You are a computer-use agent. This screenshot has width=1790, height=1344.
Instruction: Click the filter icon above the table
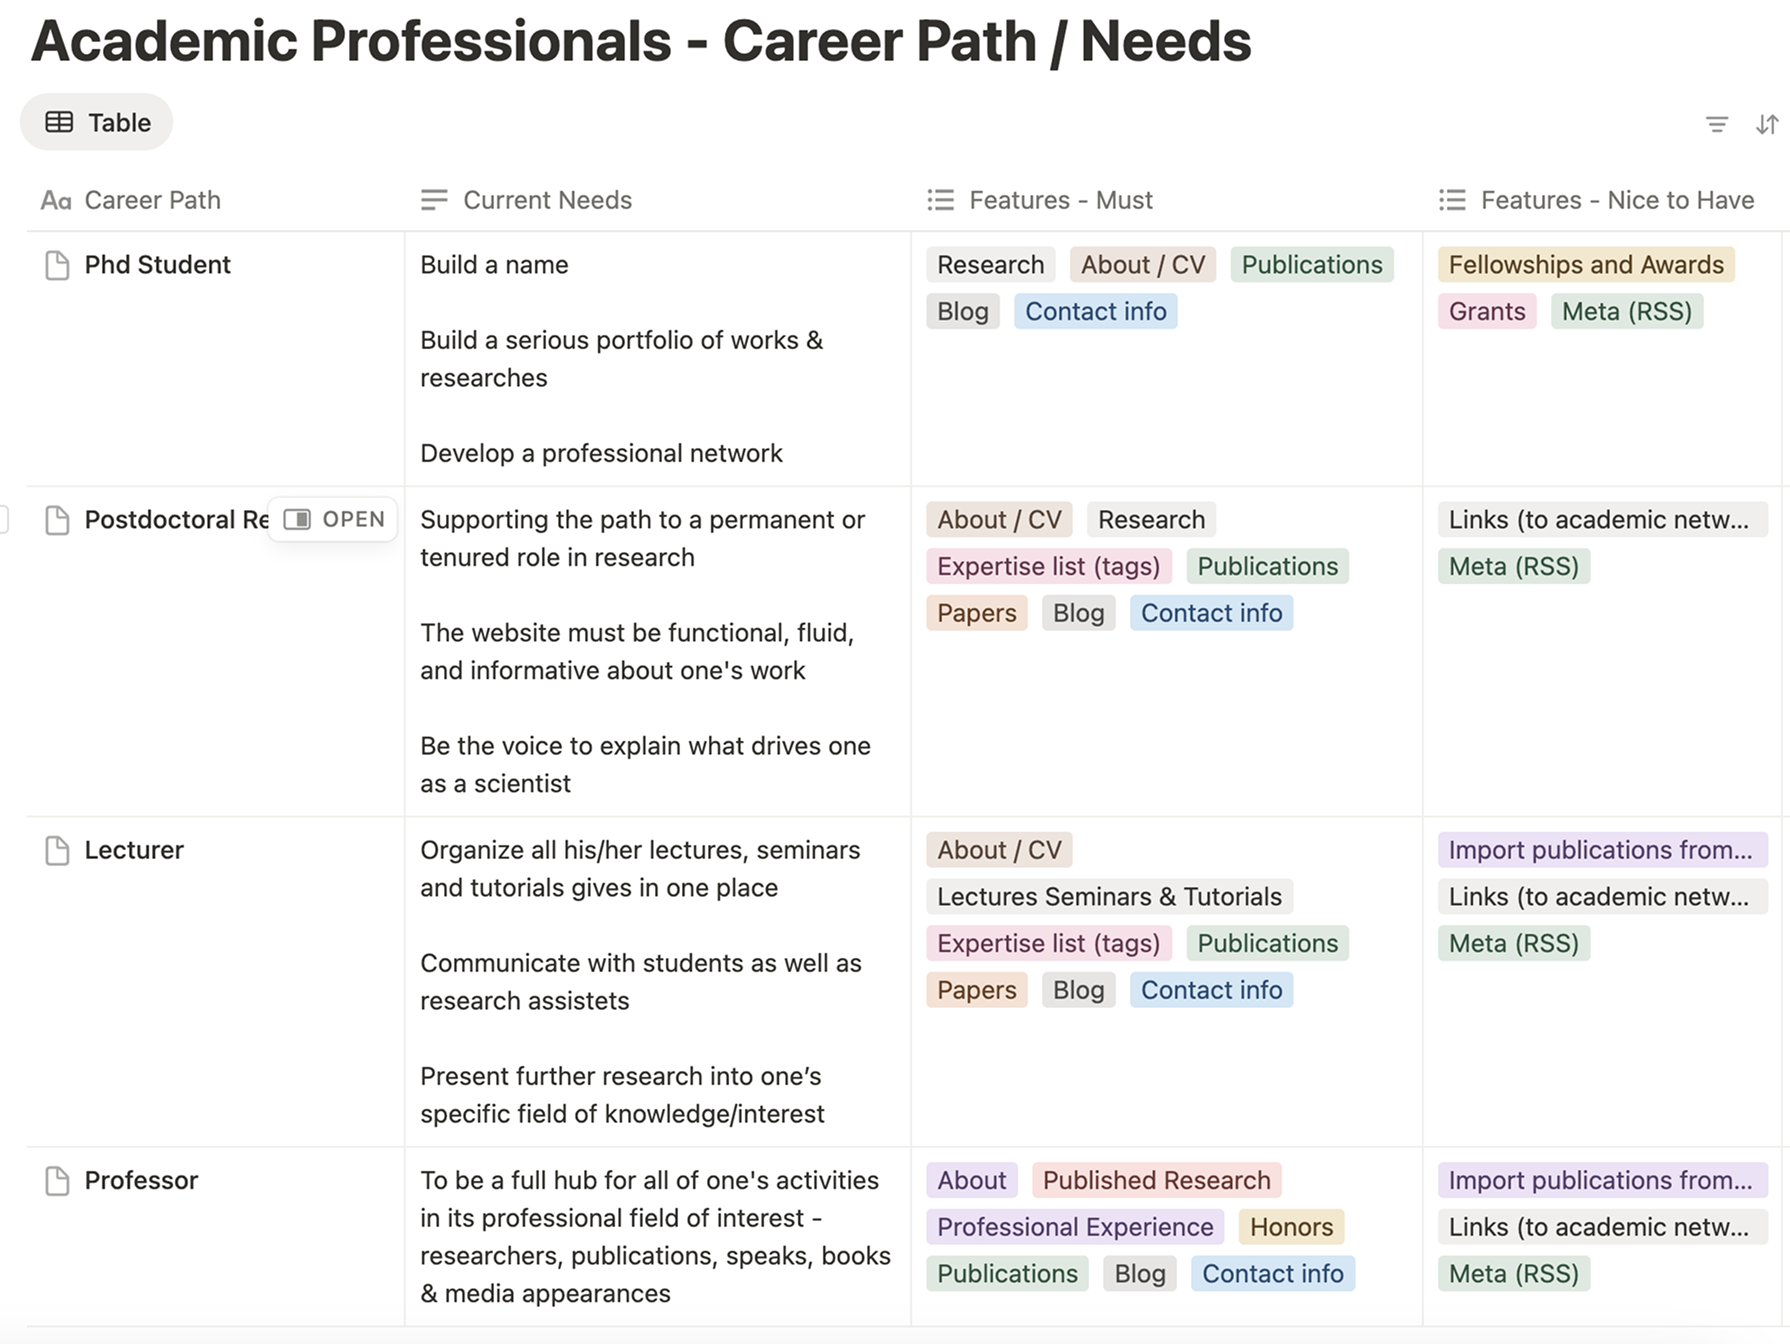[x=1716, y=124]
